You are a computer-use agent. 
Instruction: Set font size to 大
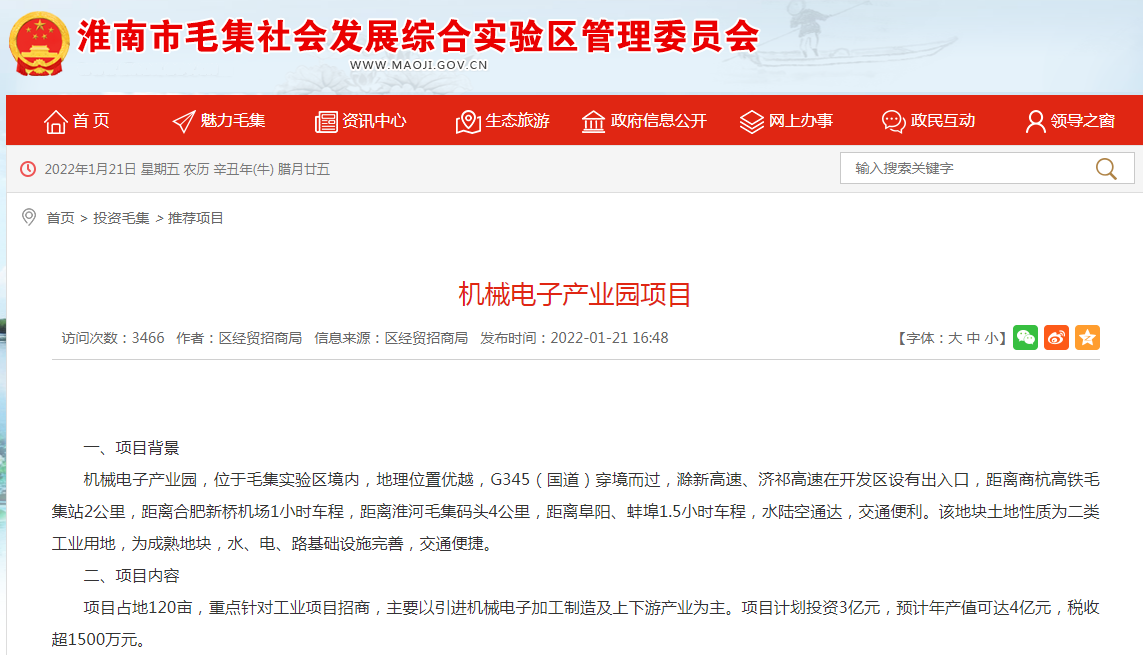(955, 338)
